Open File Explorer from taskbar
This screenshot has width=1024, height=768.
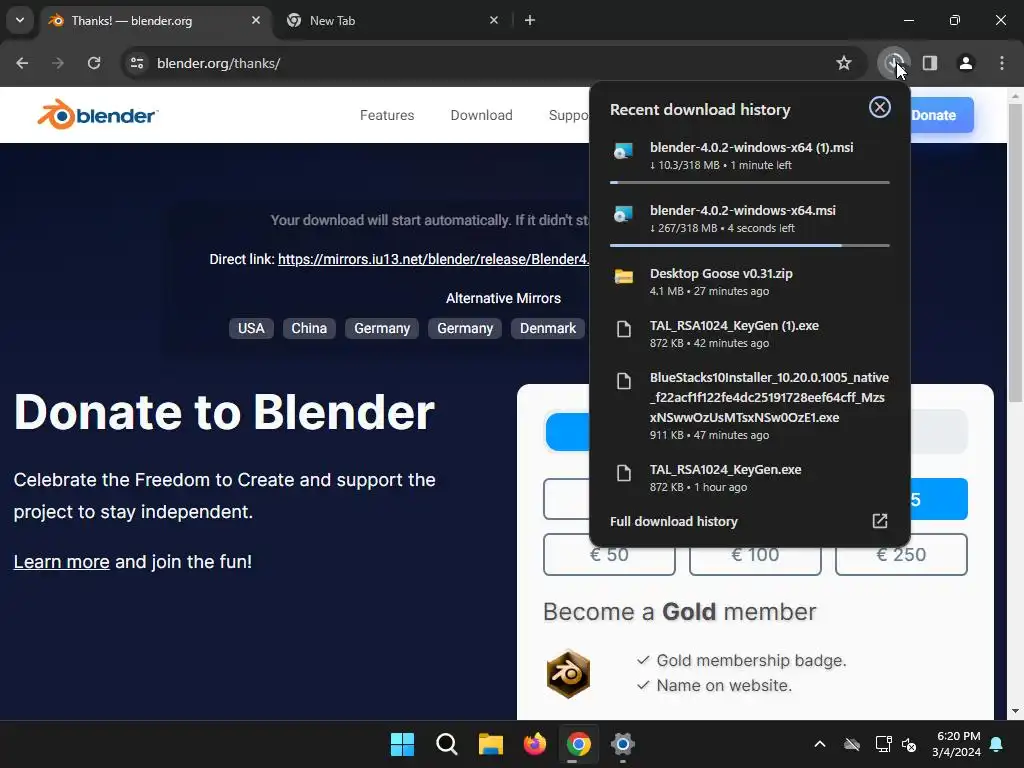point(490,744)
